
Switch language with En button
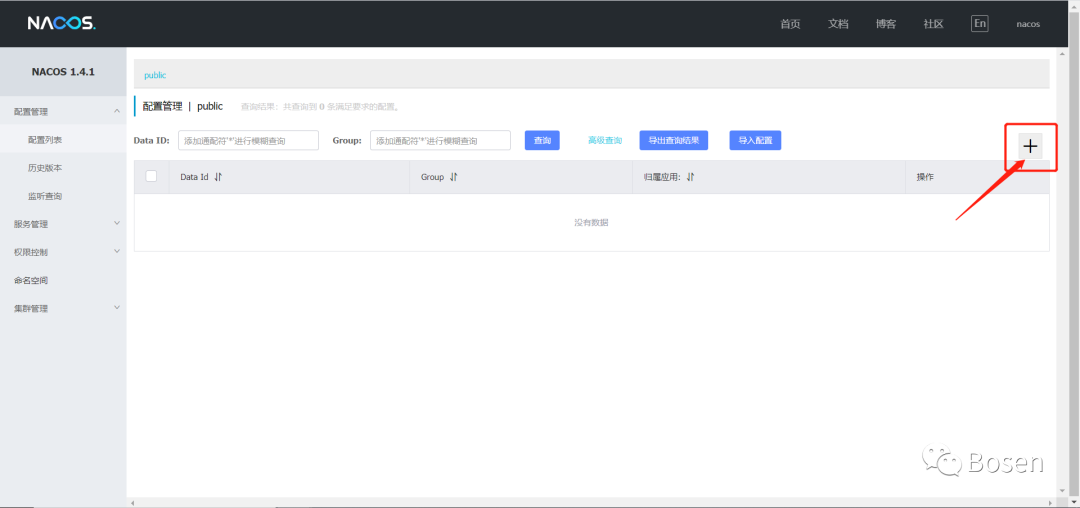click(x=979, y=23)
